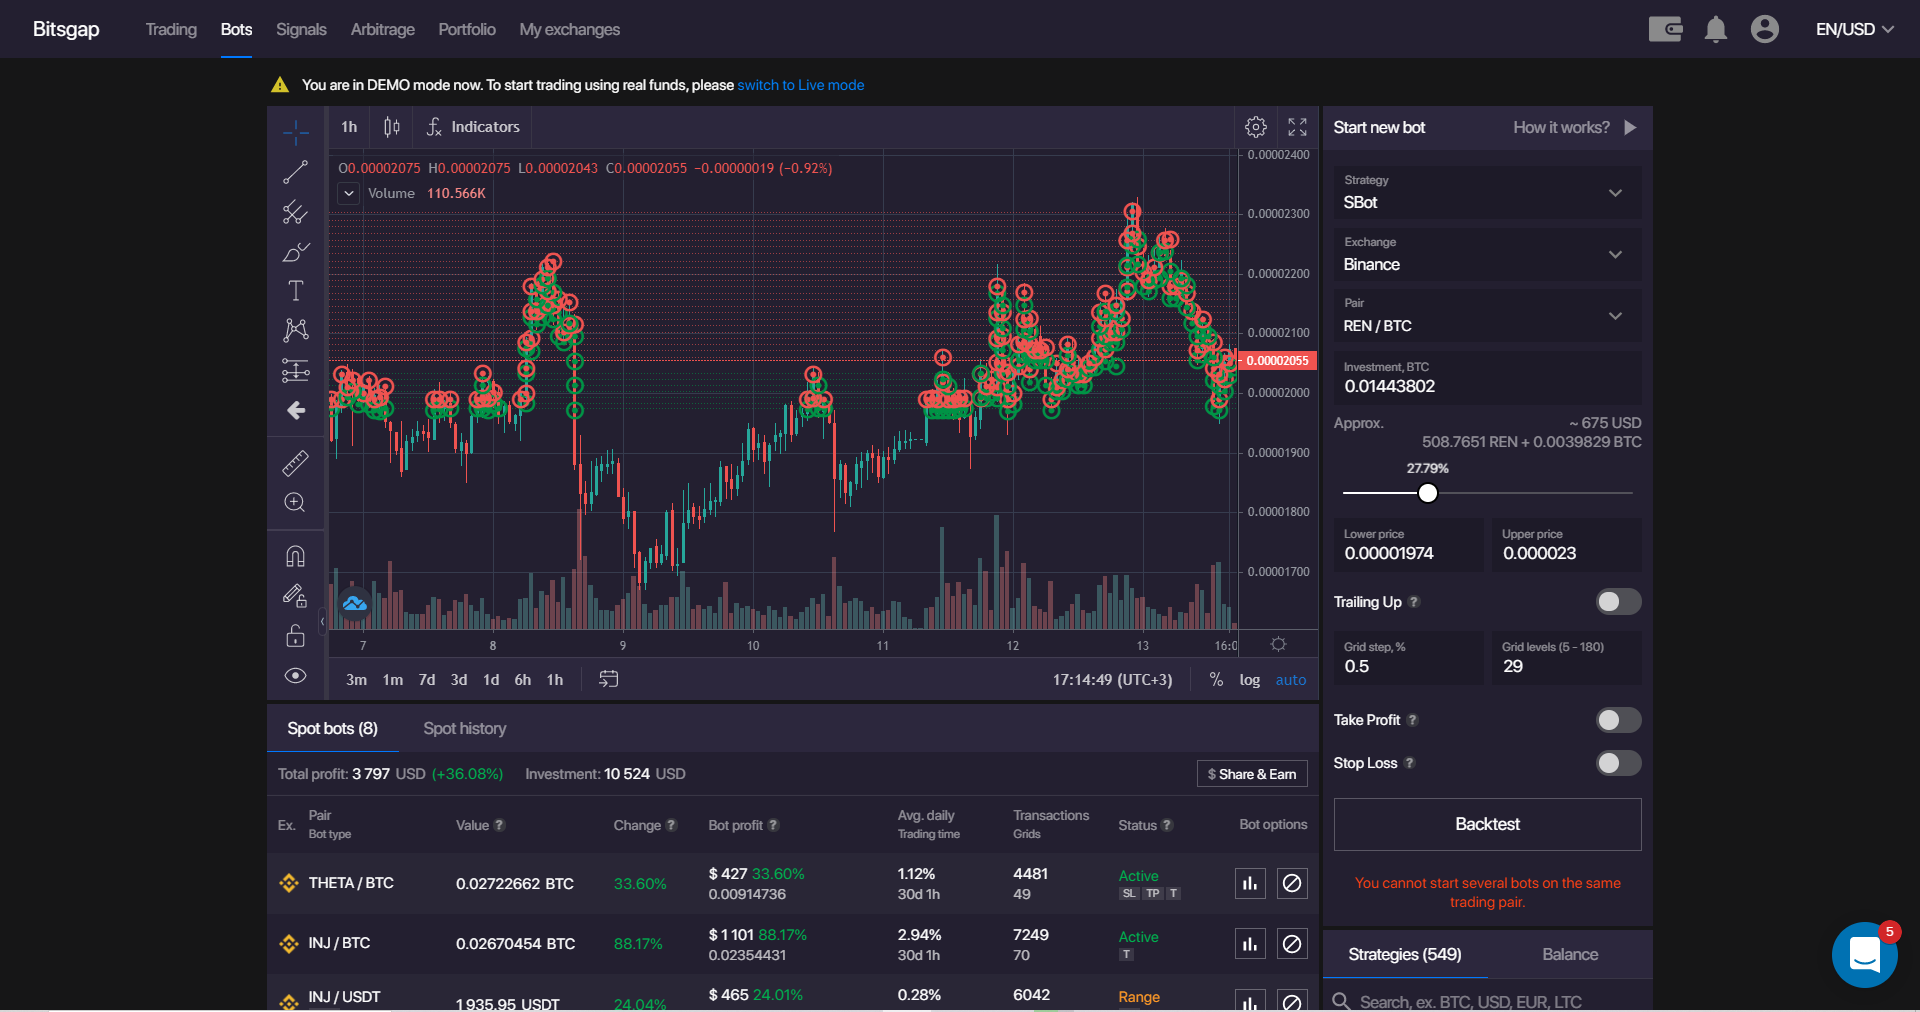Edit the Grid levels field
Viewport: 1920px width, 1012px height.
pyautogui.click(x=1567, y=658)
